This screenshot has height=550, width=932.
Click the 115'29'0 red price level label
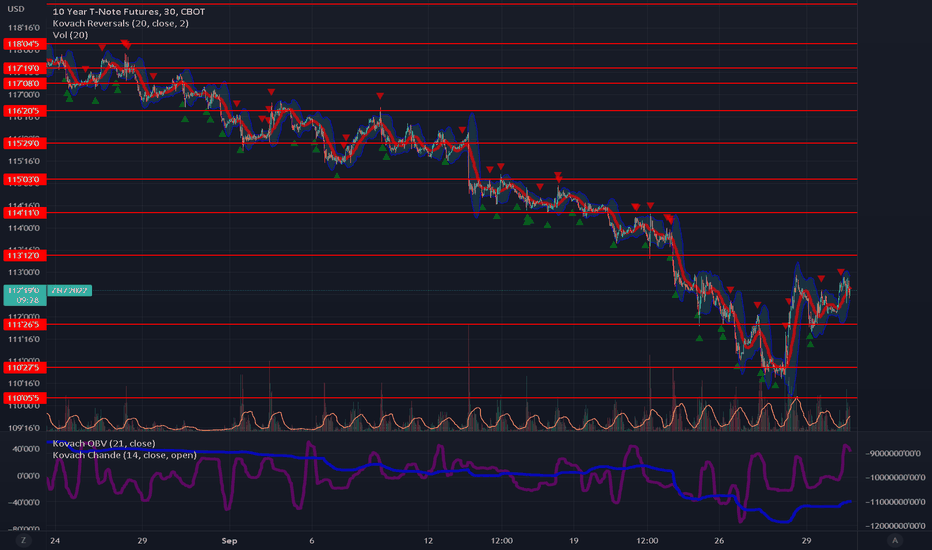(24, 143)
